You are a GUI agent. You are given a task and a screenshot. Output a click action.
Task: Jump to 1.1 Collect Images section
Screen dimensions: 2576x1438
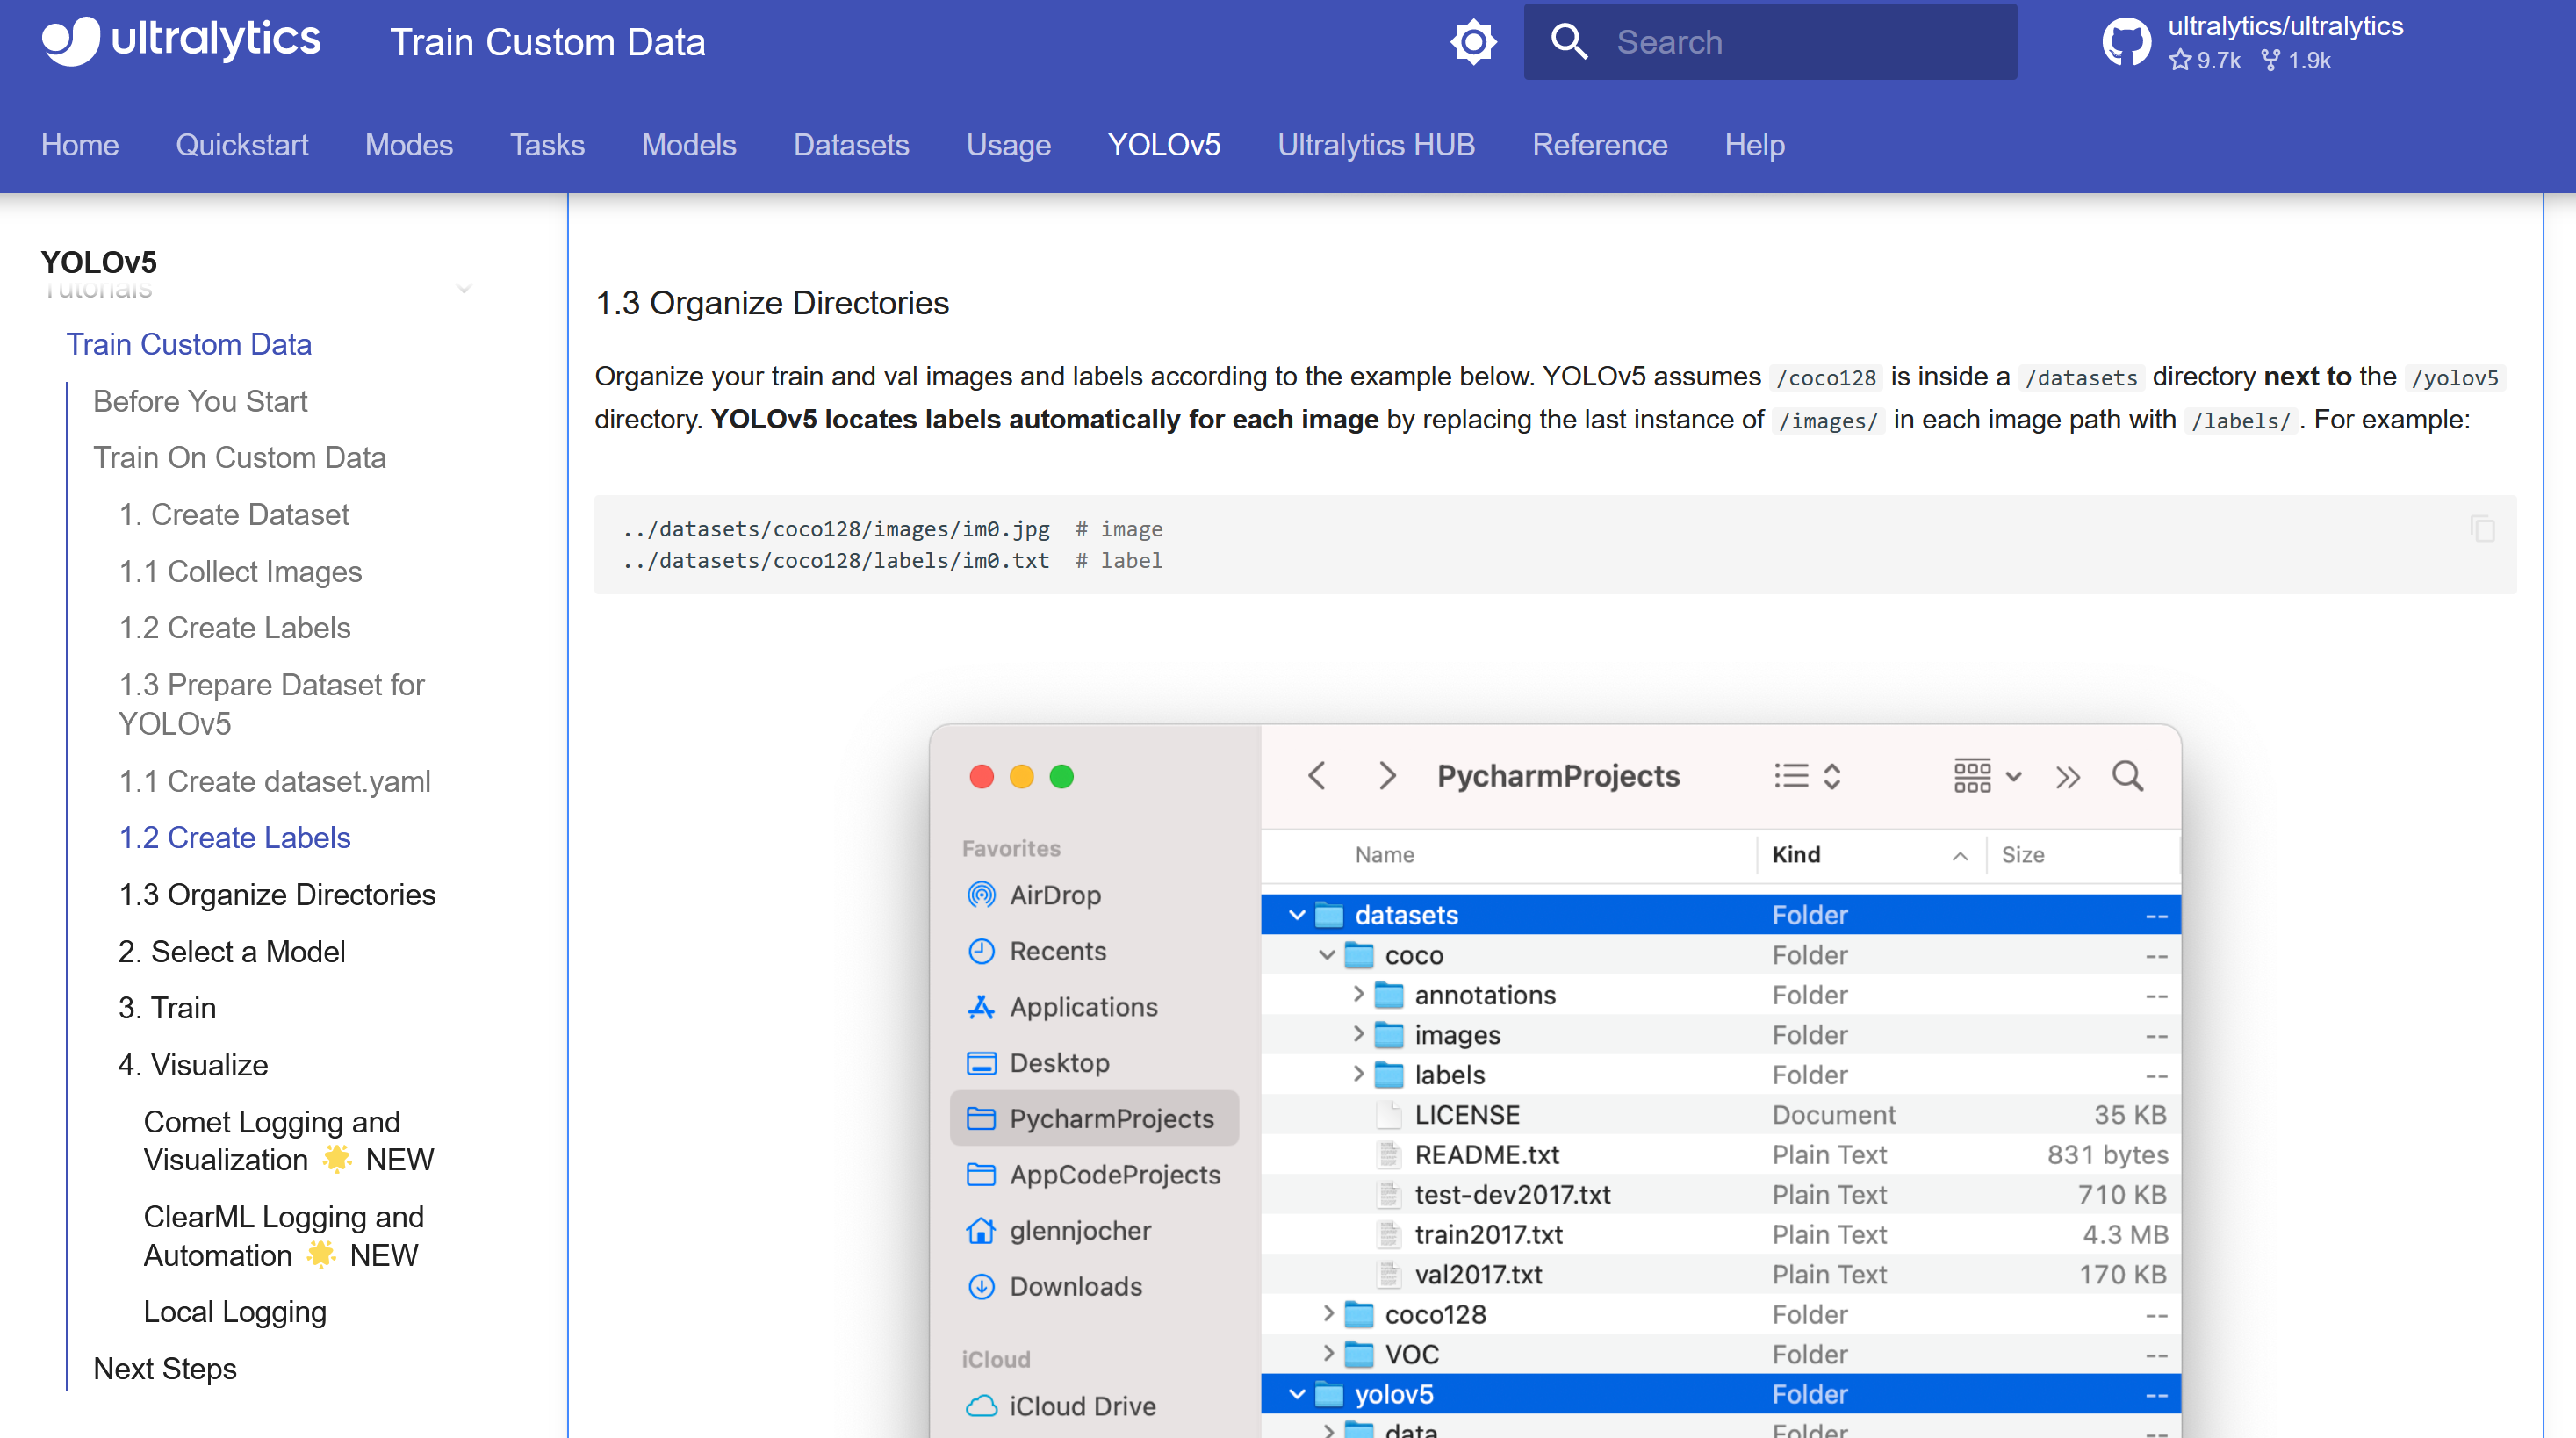click(240, 572)
